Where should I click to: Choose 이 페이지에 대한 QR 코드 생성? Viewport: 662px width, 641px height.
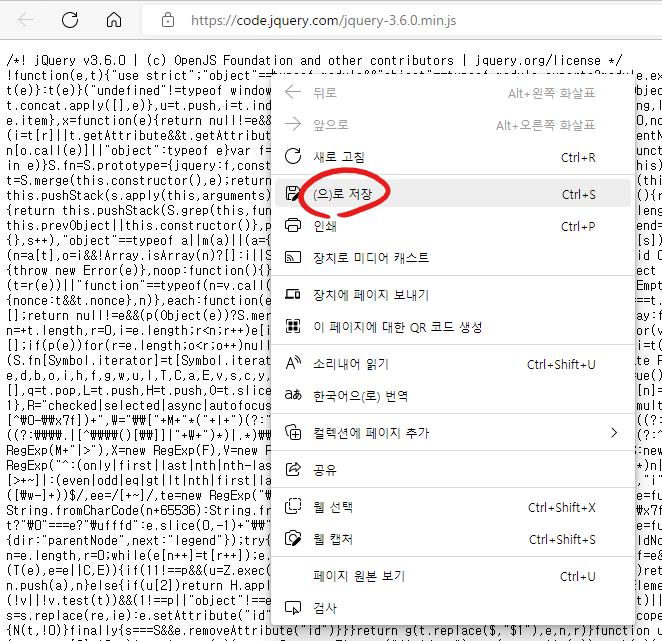tap(453, 327)
